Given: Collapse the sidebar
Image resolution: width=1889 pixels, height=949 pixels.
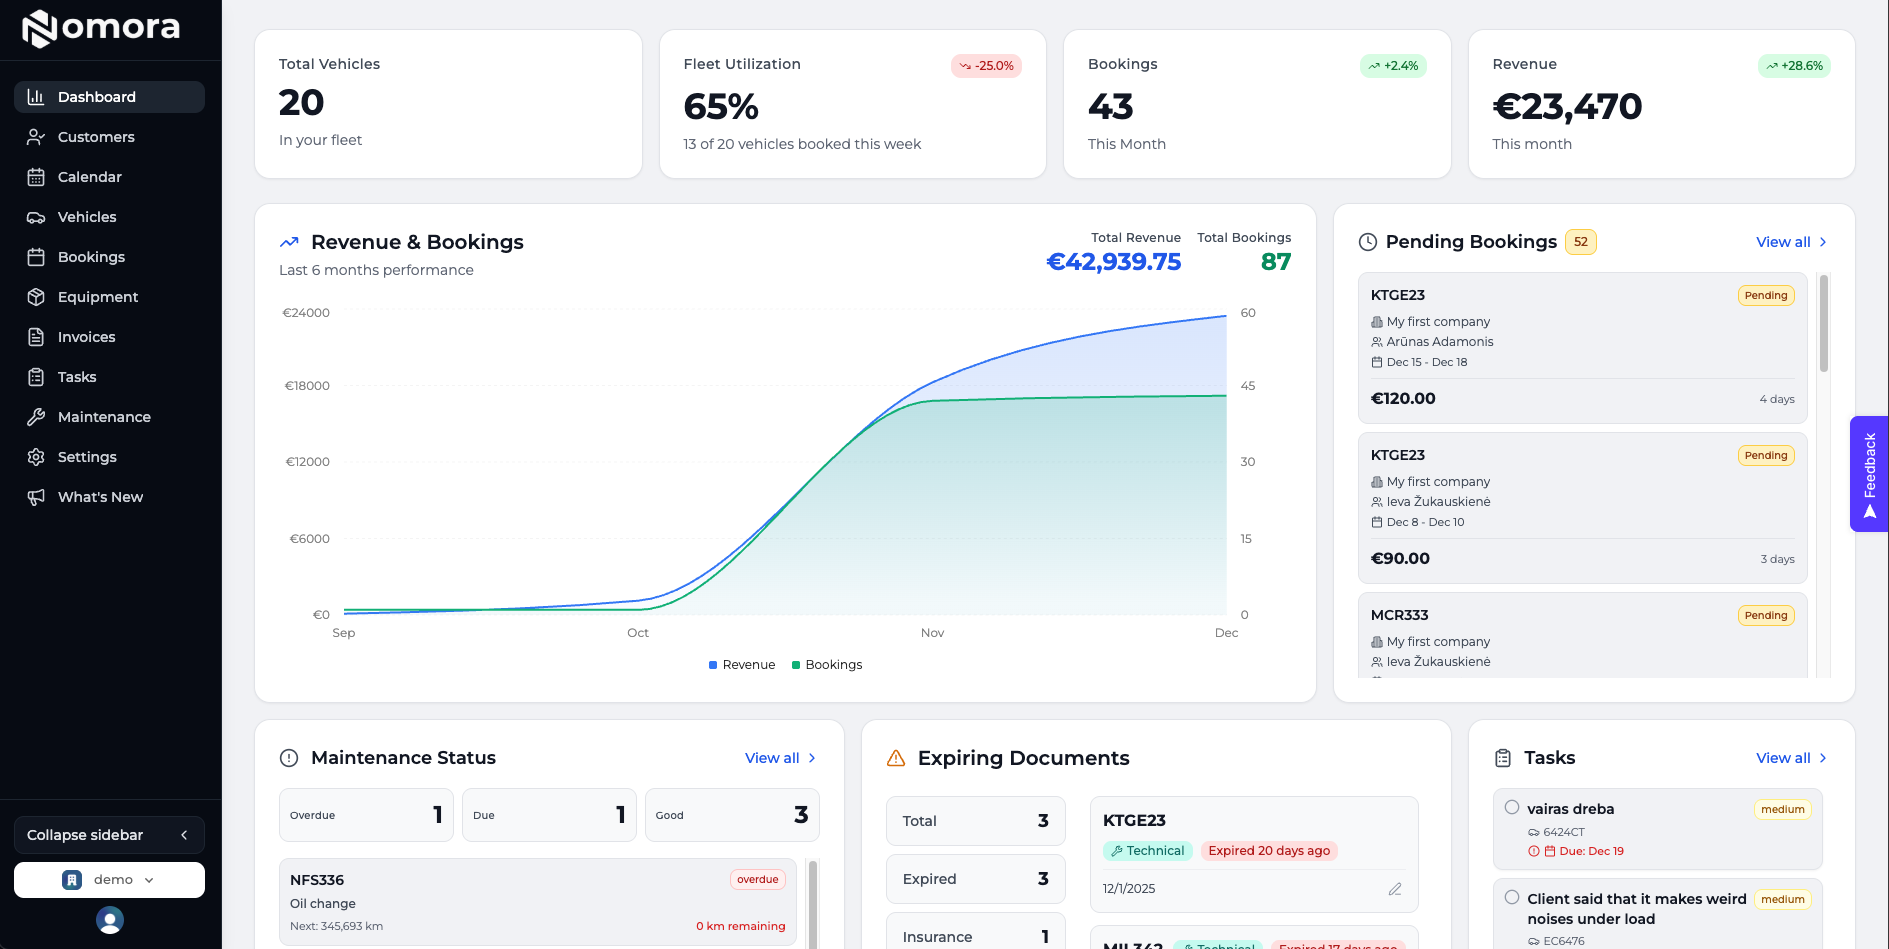Looking at the screenshot, I should [109, 835].
